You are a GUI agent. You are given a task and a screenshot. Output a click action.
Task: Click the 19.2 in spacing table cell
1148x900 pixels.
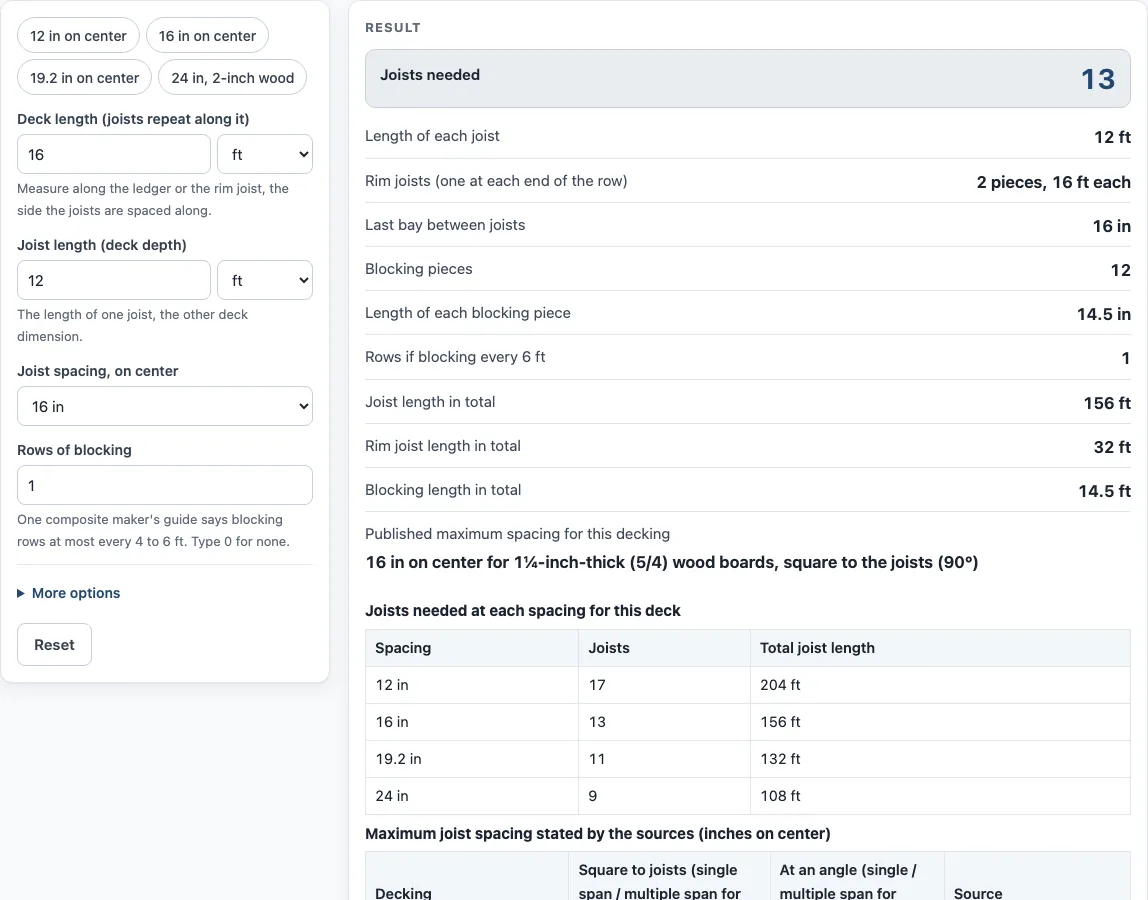(x=472, y=759)
